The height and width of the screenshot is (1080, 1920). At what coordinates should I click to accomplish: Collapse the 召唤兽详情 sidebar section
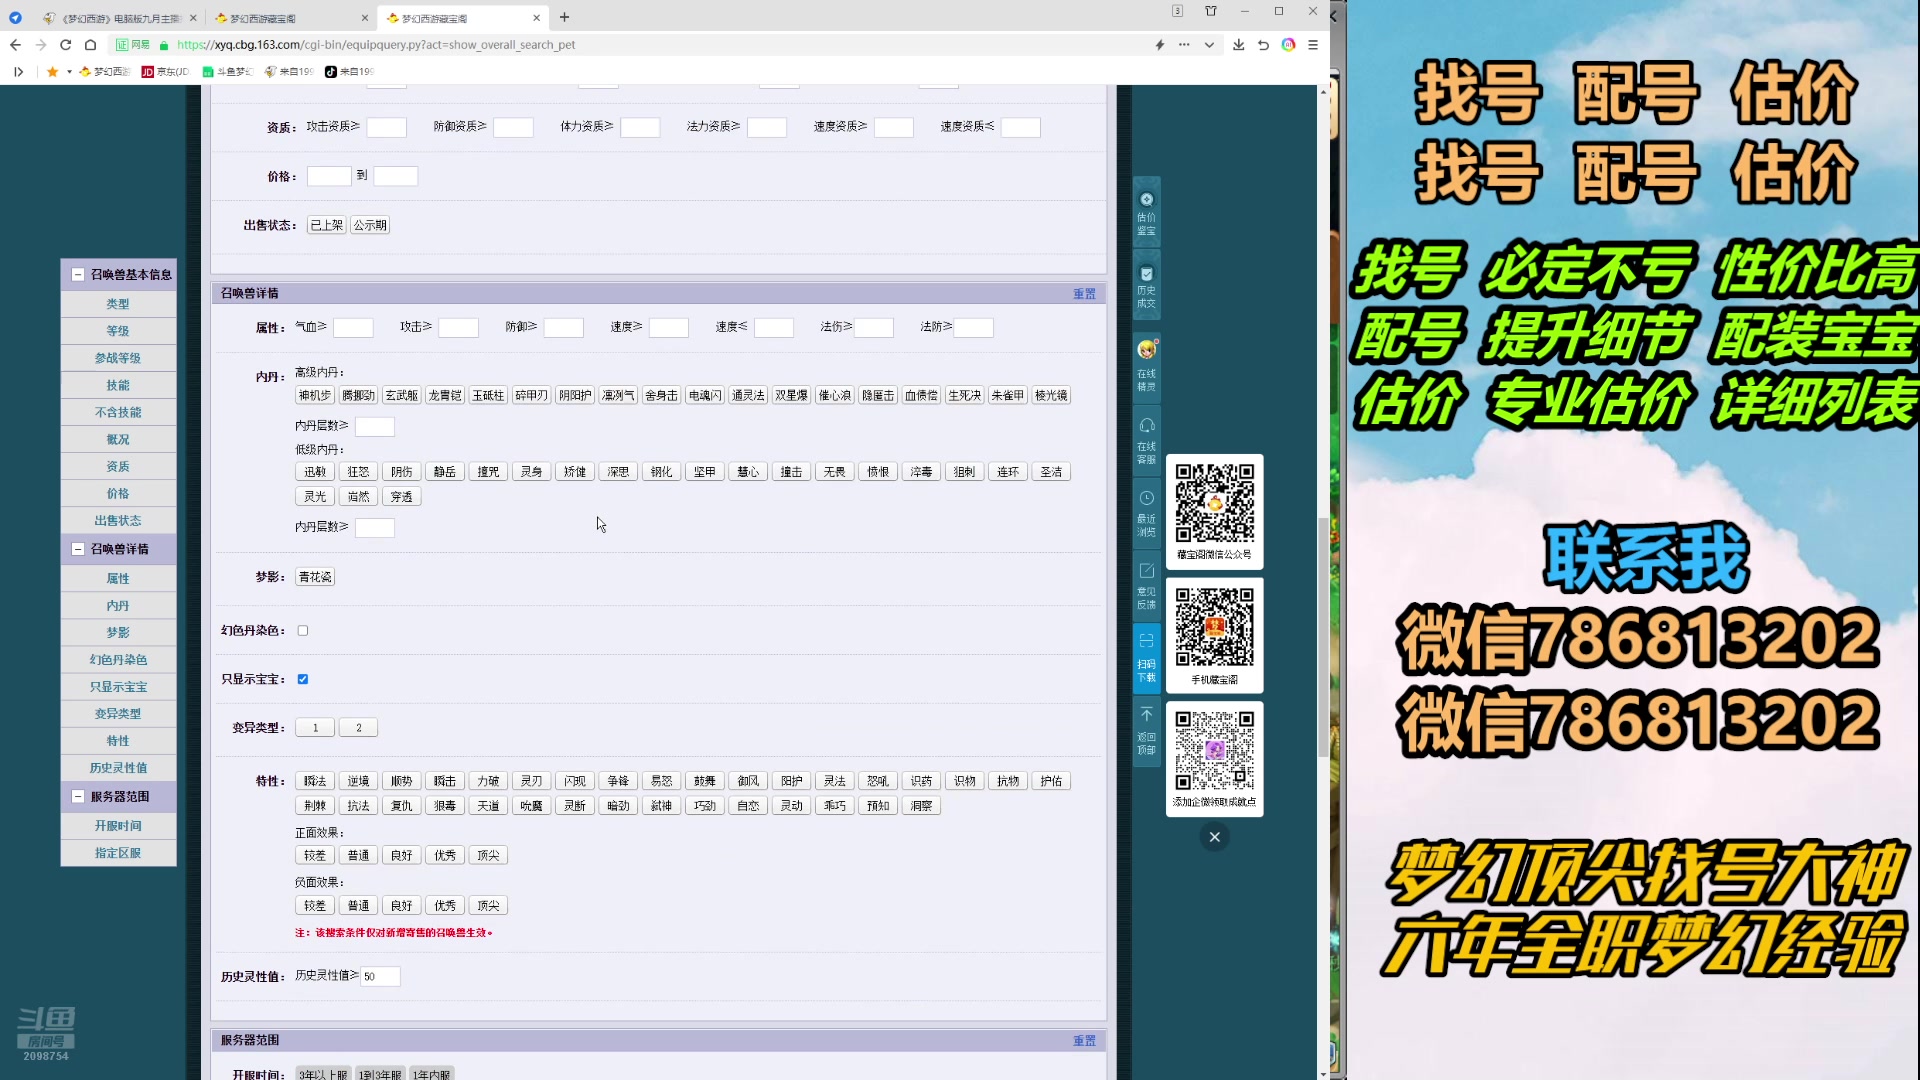tap(78, 549)
